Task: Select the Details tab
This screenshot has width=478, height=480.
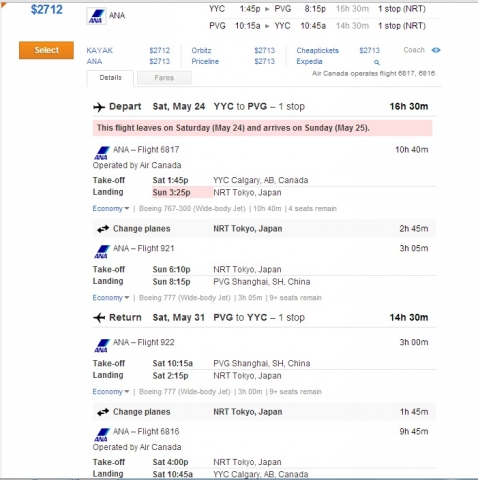Action: (110, 78)
